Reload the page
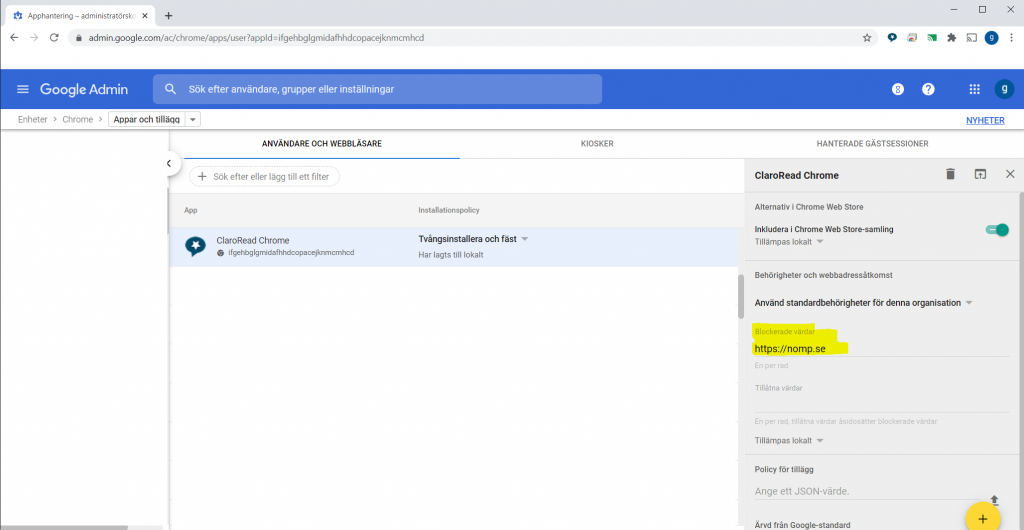 (x=54, y=38)
